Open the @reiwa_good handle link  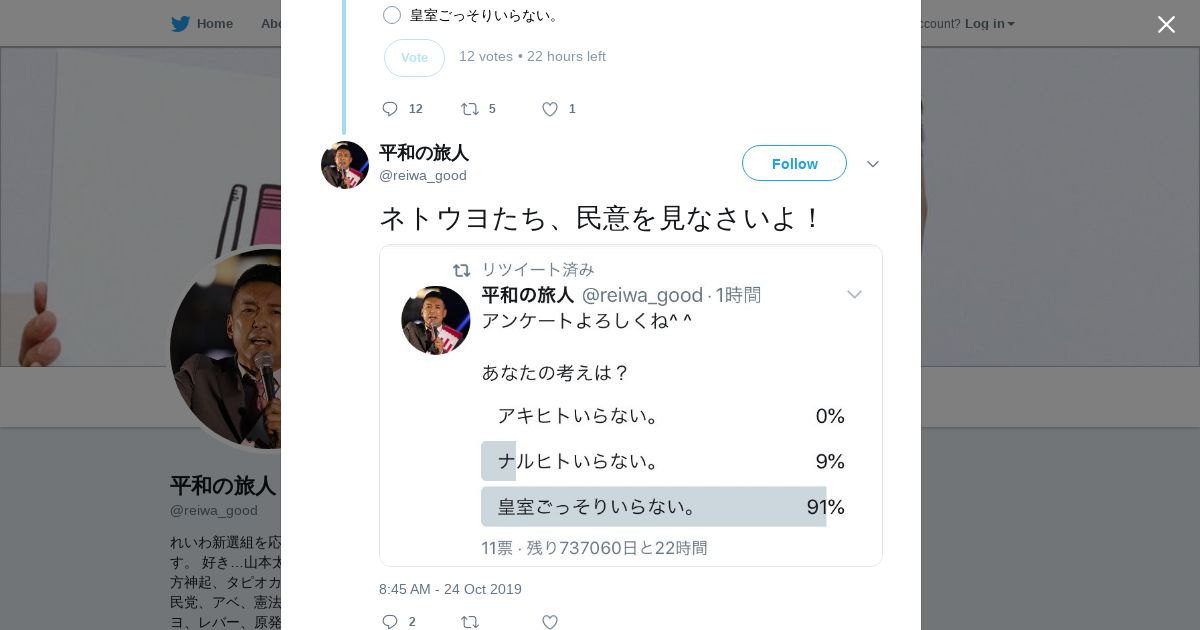click(423, 176)
